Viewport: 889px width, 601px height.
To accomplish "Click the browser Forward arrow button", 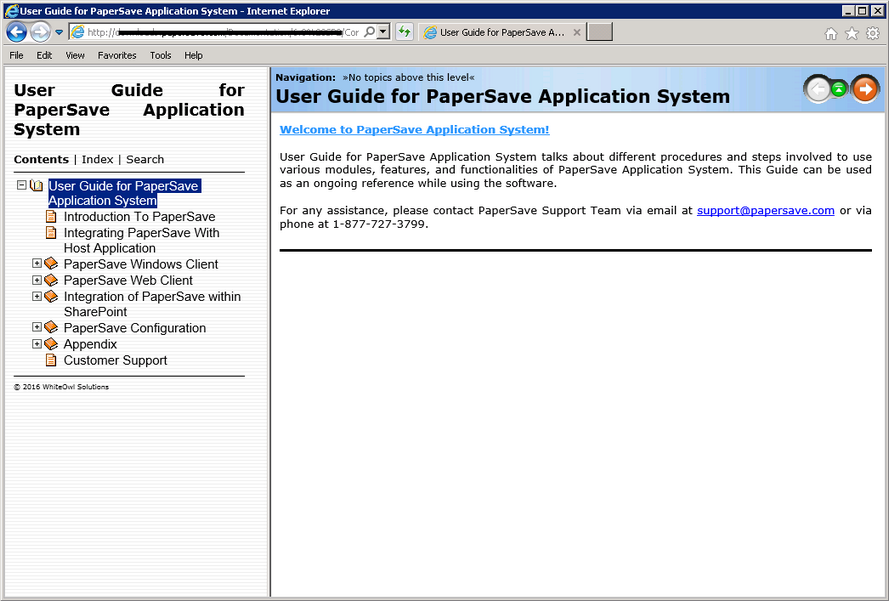I will 40,32.
